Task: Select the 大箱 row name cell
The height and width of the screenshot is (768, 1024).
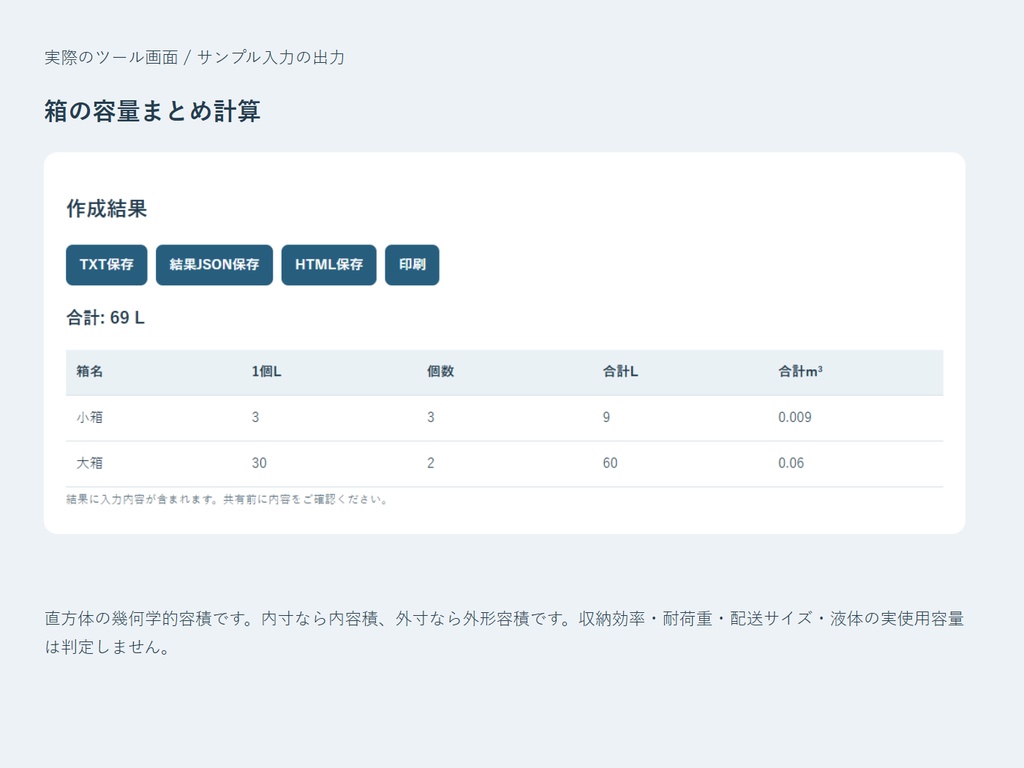Action: 89,463
